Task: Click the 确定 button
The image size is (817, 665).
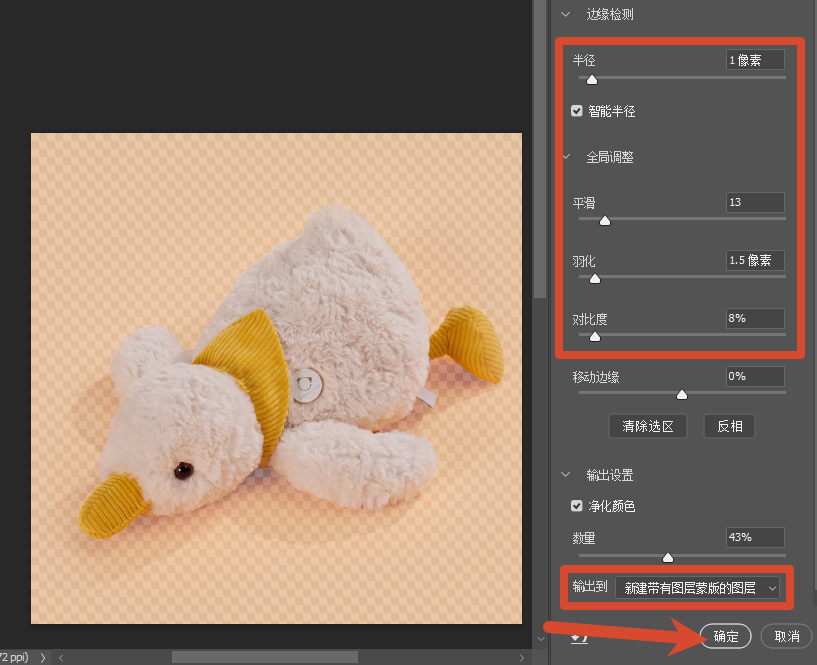Action: tap(726, 636)
